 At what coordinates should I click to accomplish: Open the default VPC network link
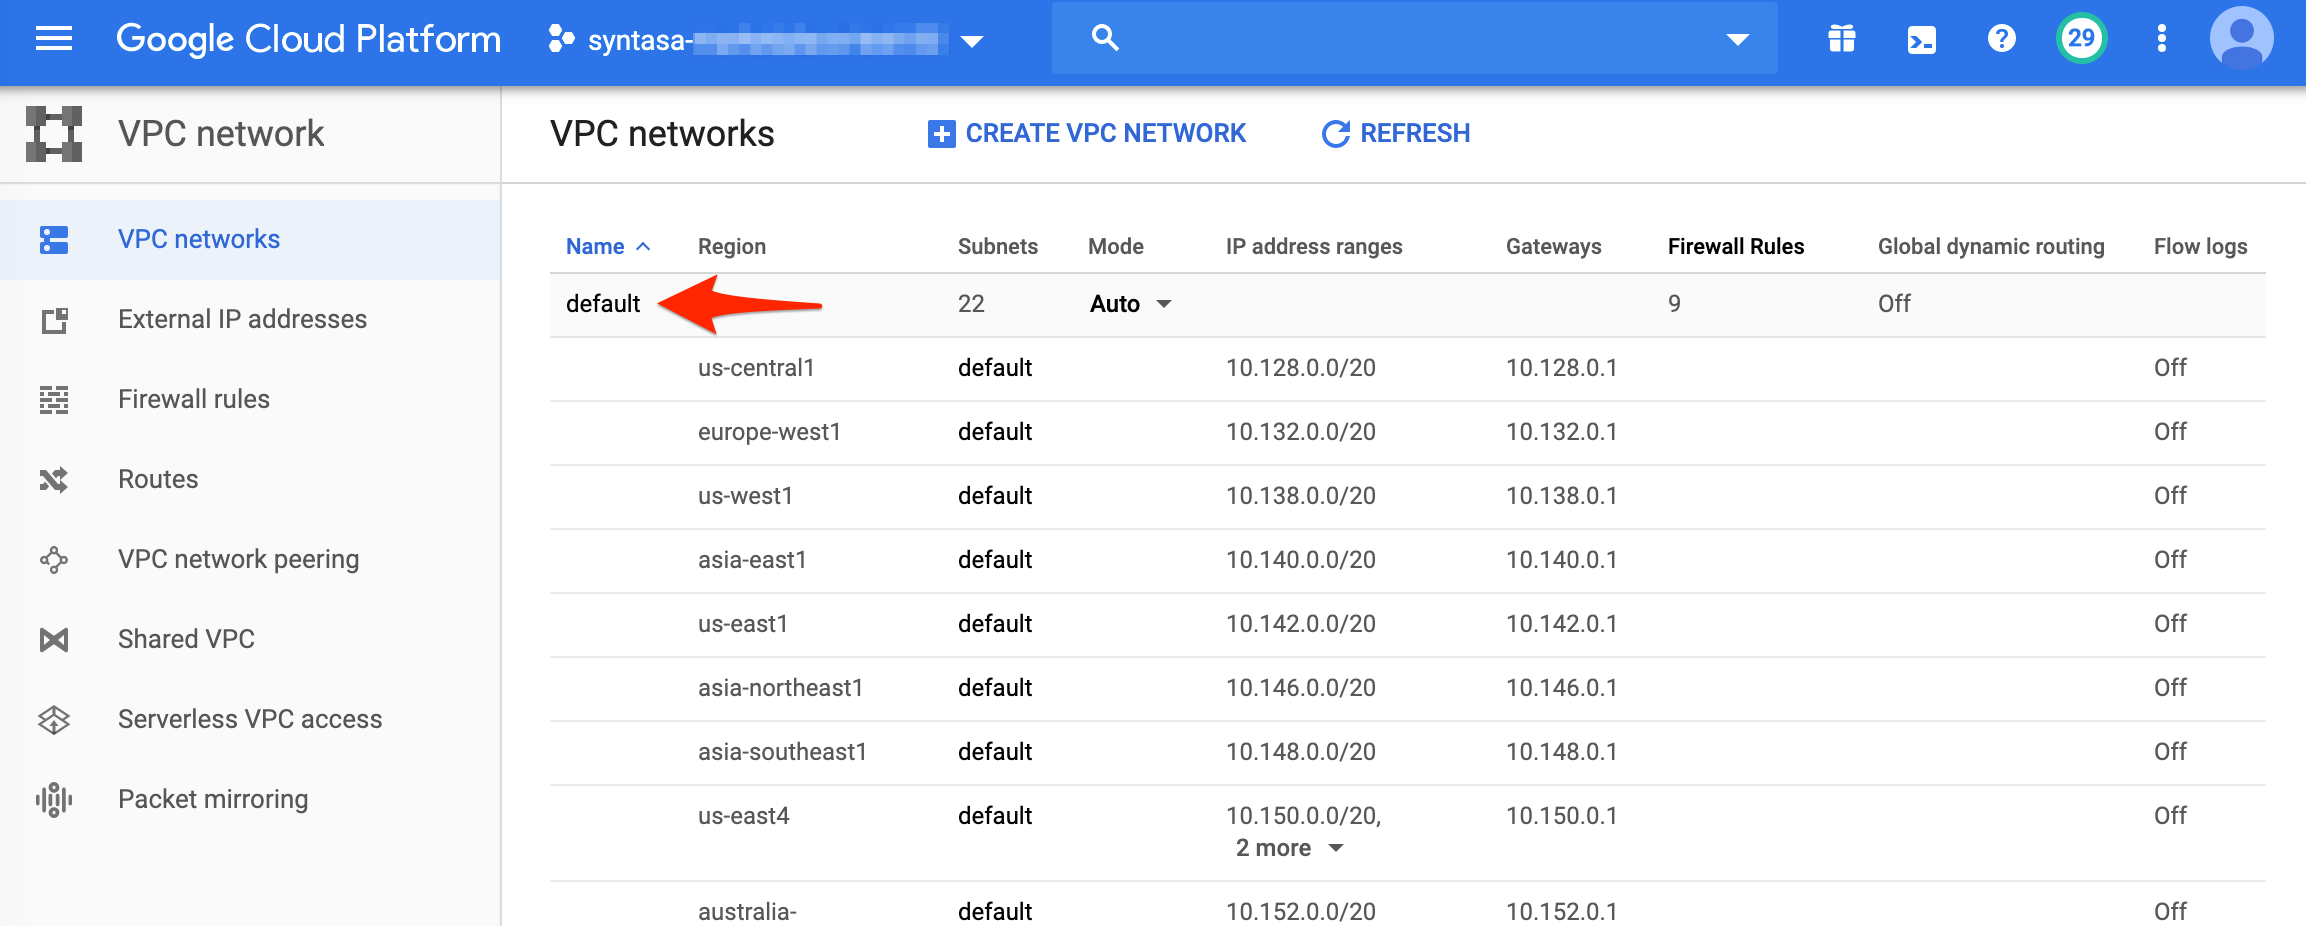pos(602,304)
